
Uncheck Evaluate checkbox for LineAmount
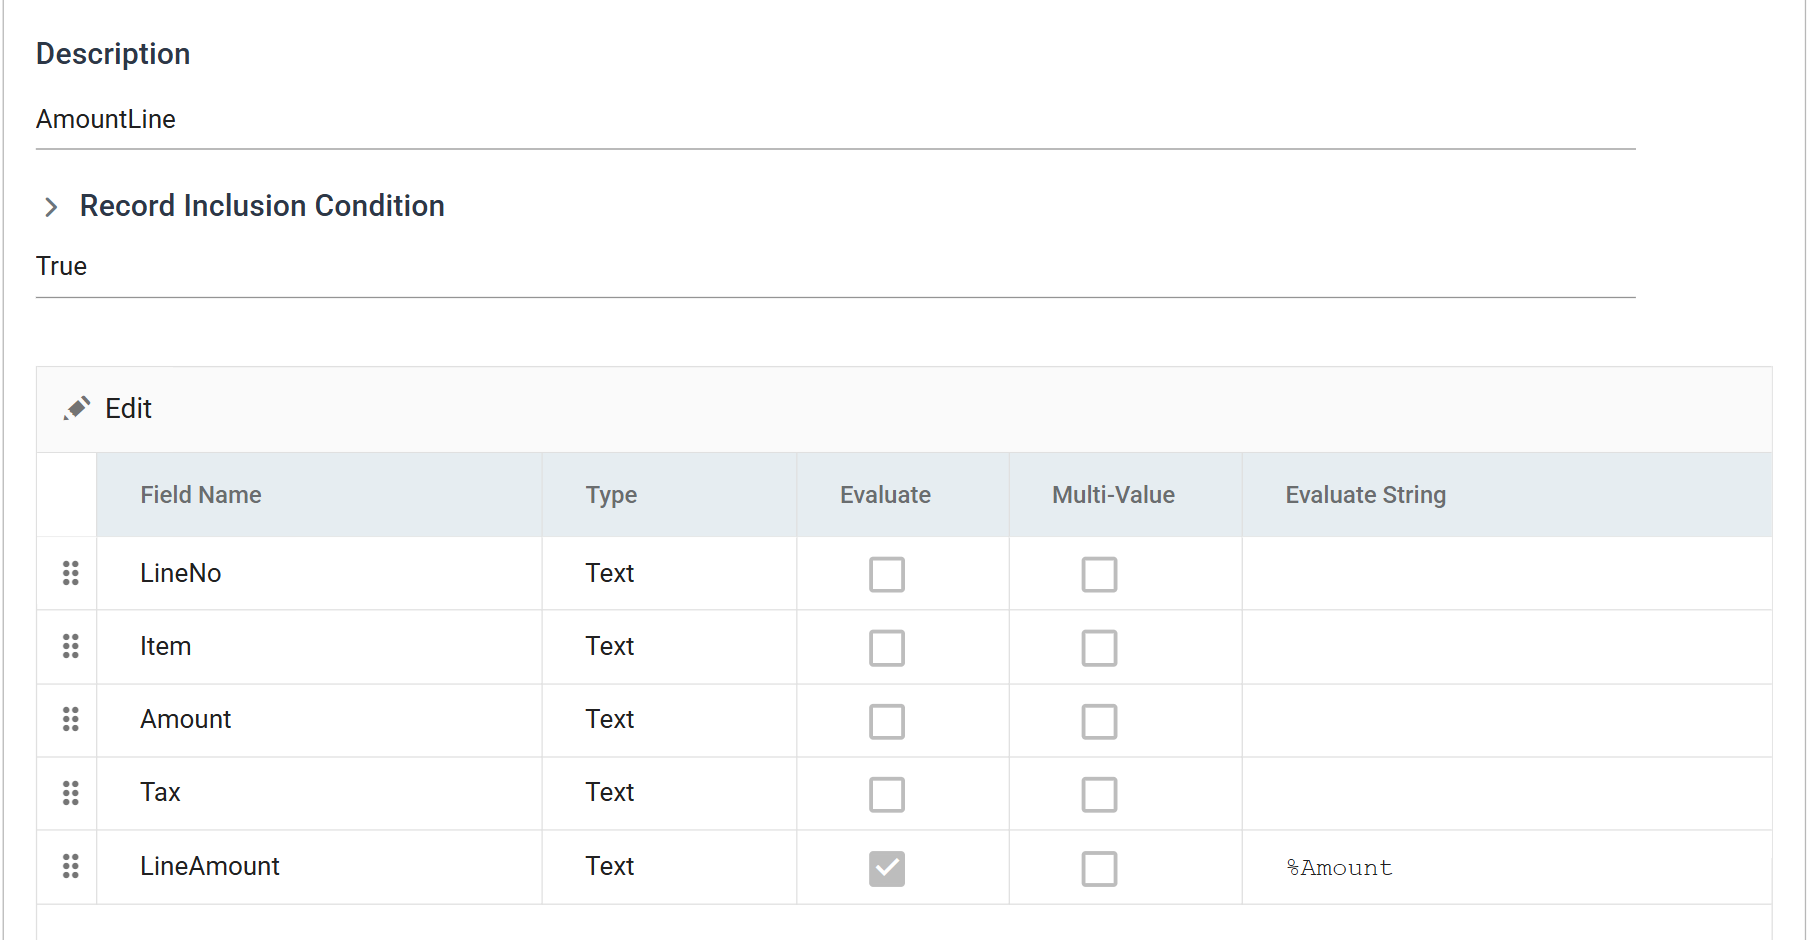[x=887, y=868]
